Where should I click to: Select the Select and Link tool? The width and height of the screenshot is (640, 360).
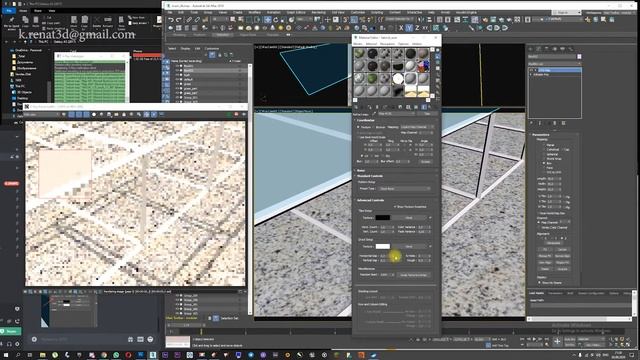click(x=189, y=20)
